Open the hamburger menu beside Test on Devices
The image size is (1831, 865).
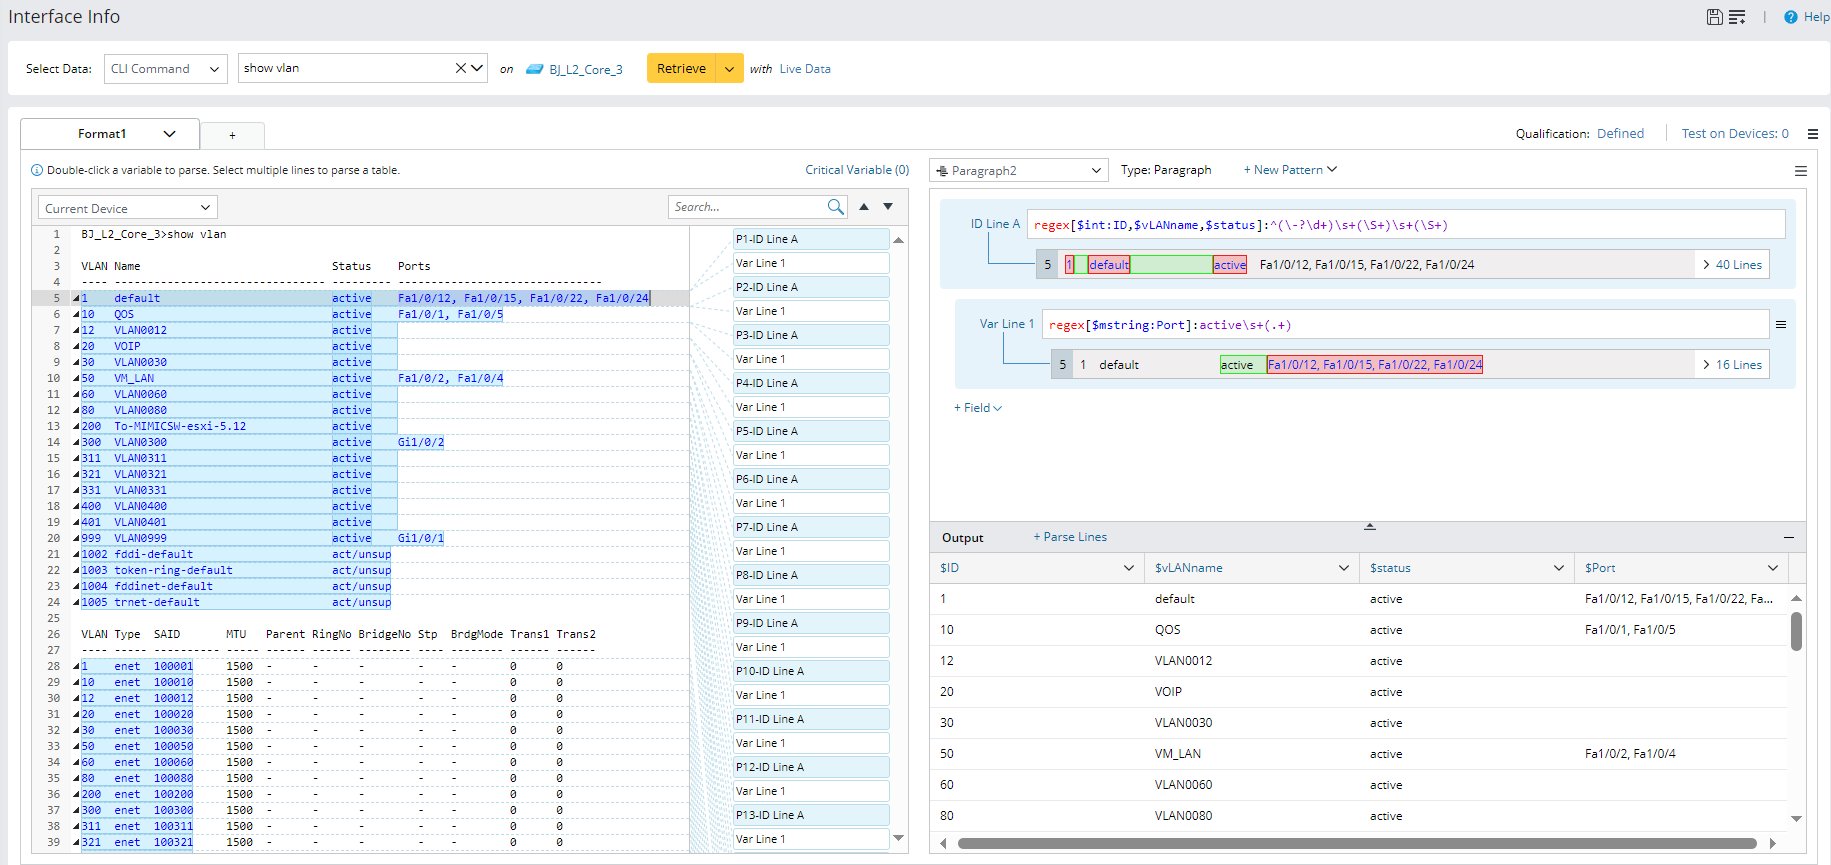[1812, 134]
